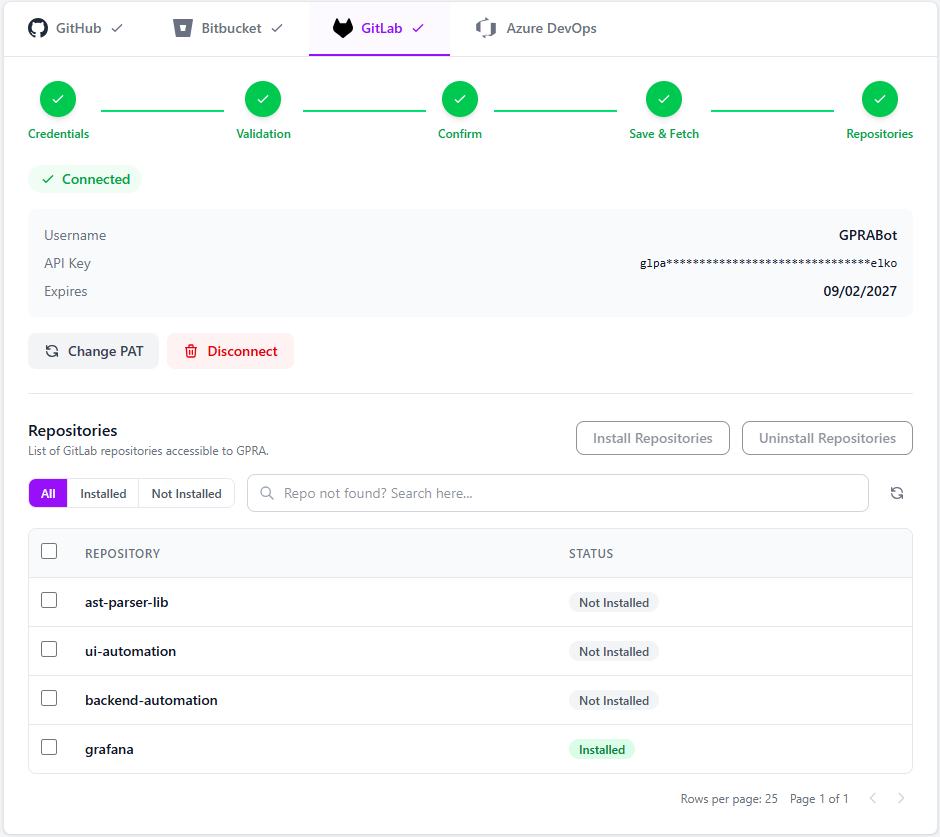940x837 pixels.
Task: Click the GitHub logo icon
Action: tap(38, 28)
